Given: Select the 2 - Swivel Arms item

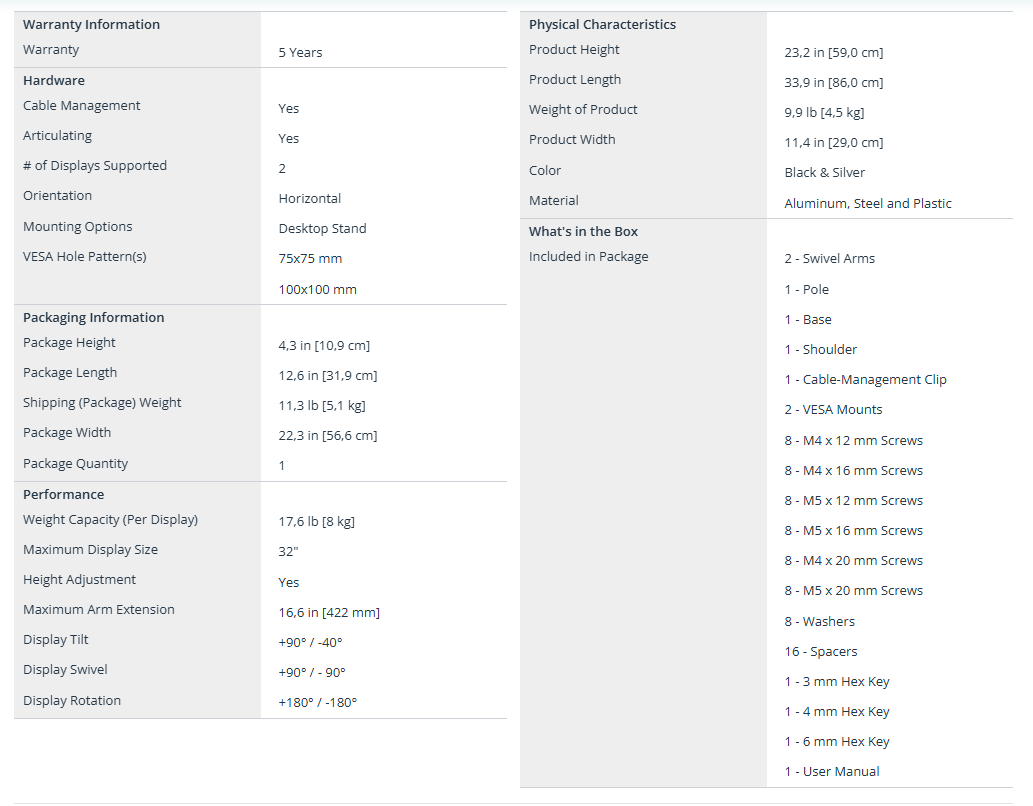Looking at the screenshot, I should click(829, 258).
